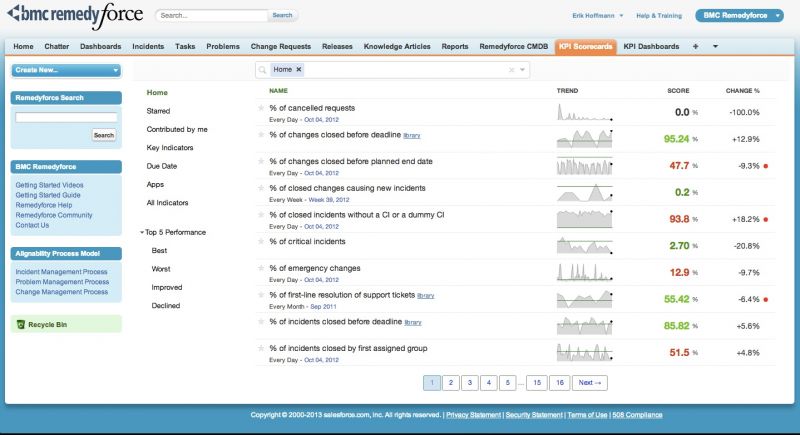The image size is (800, 435).
Task: Click the top global search input
Action: (x=212, y=15)
